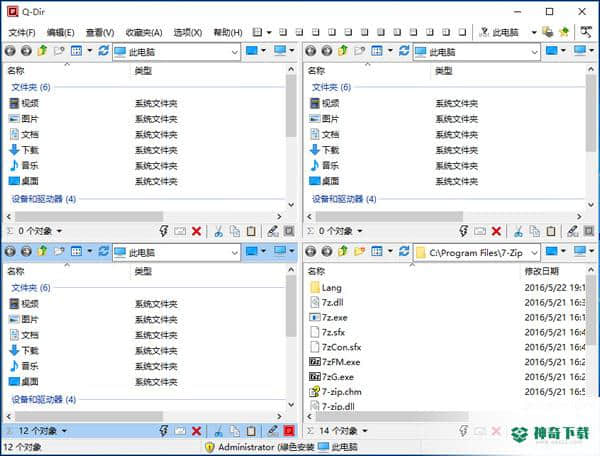The height and width of the screenshot is (456, 600).
Task: Open the 帮助(H) menu
Action: click(228, 33)
